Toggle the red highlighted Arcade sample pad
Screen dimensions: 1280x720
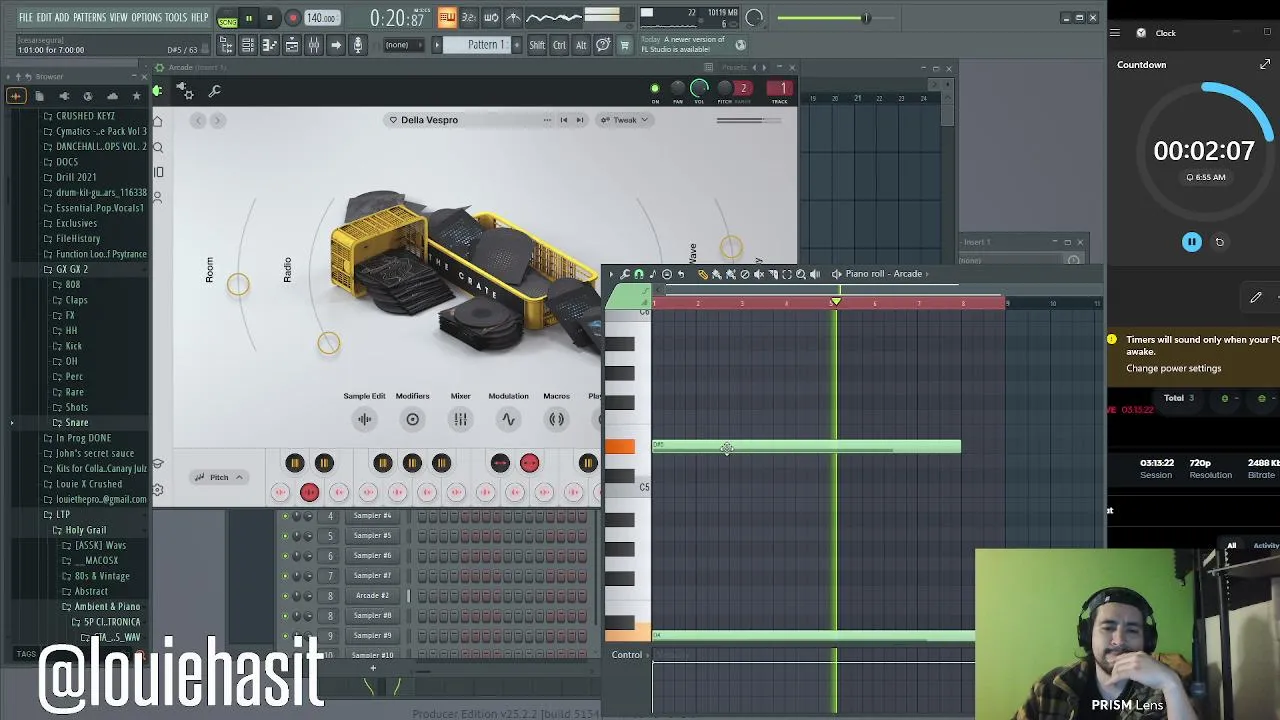pyautogui.click(x=309, y=492)
